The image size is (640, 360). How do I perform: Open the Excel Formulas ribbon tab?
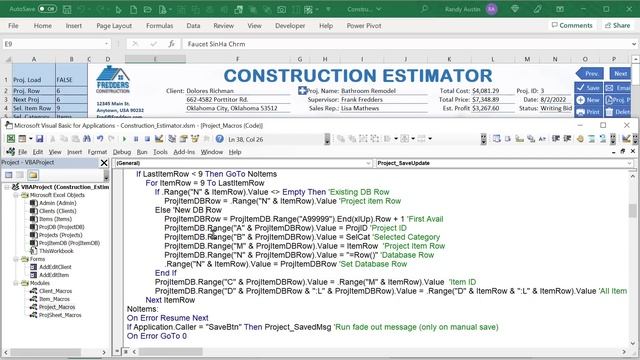click(160, 25)
